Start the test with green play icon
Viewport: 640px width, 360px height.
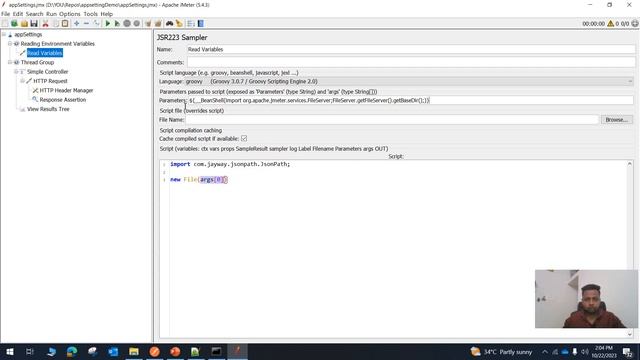(x=108, y=24)
